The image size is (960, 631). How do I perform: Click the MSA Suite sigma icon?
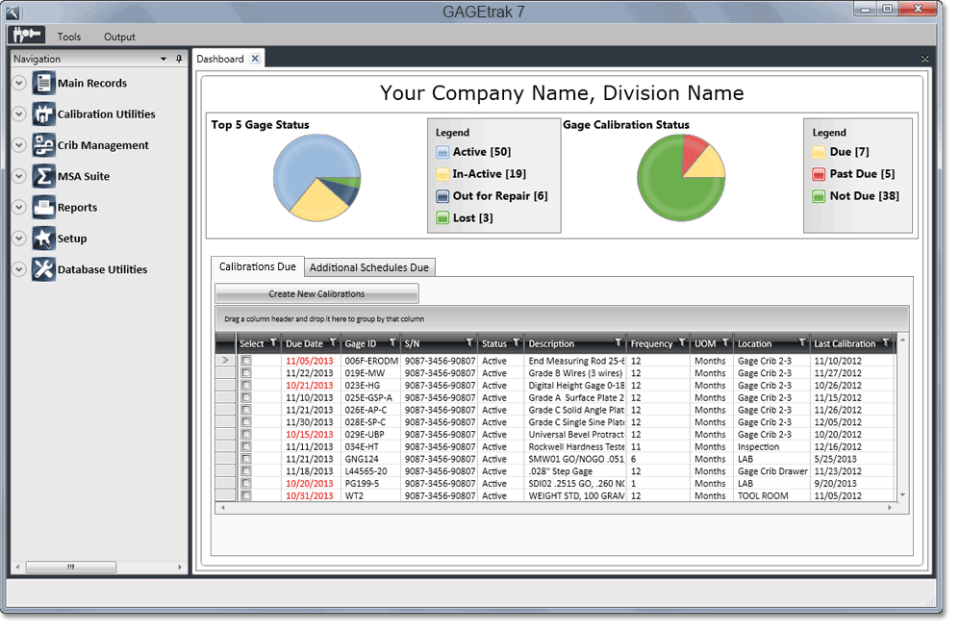44,176
